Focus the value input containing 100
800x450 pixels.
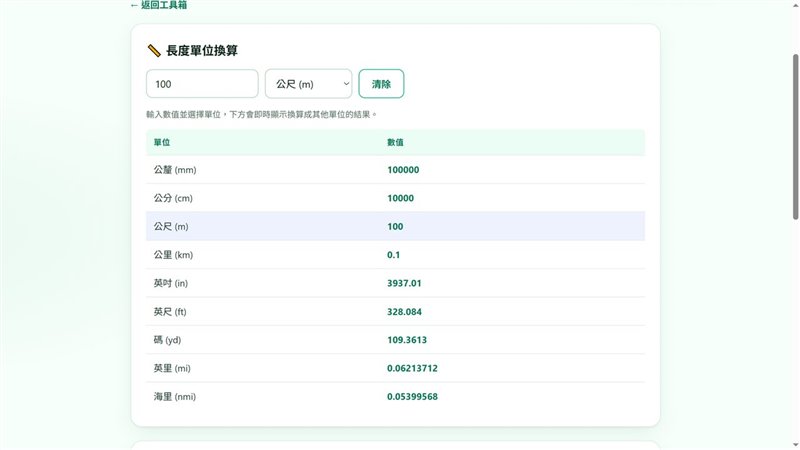tap(202, 84)
